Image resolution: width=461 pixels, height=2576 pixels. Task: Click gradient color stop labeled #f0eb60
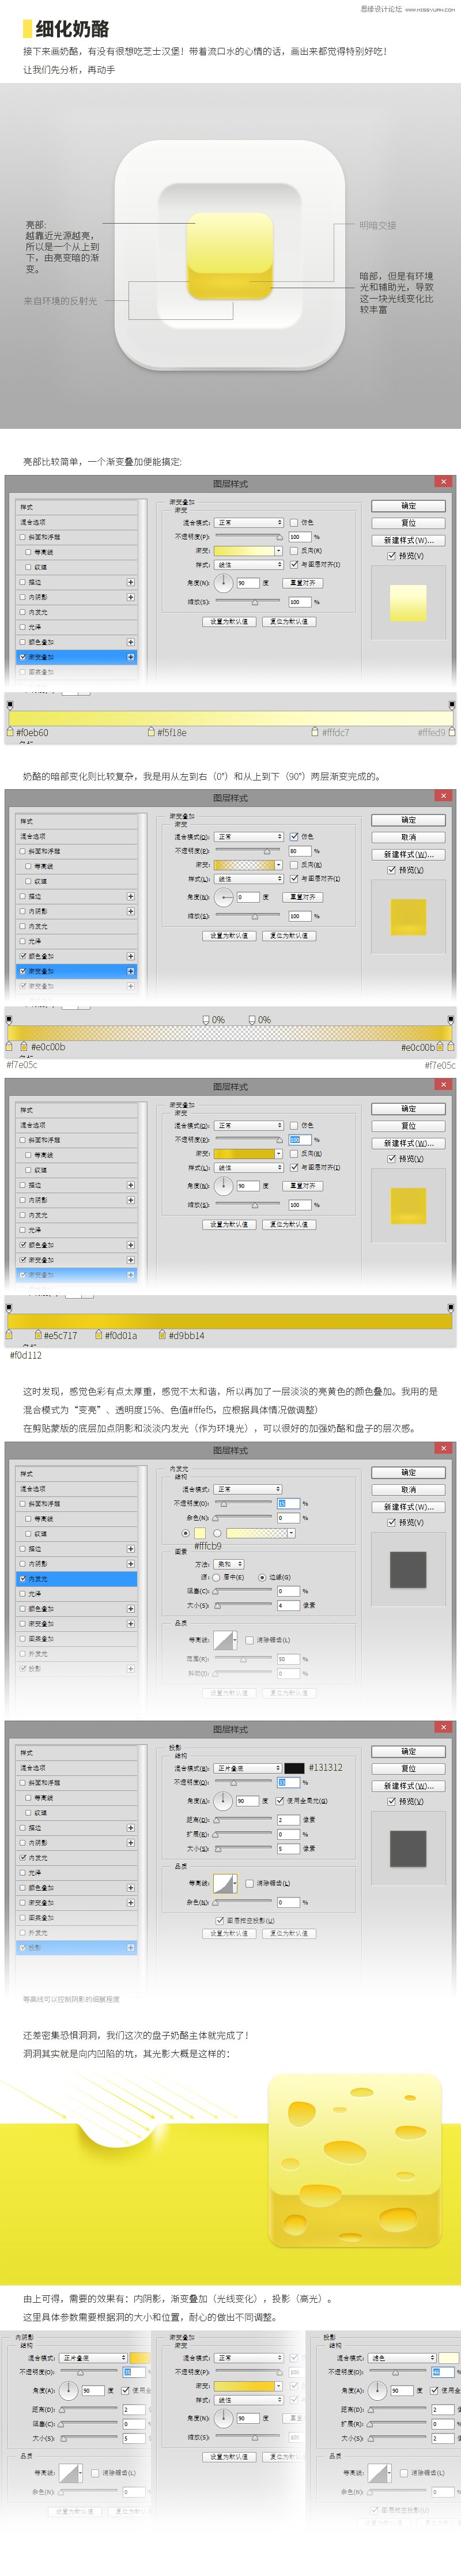point(11,732)
